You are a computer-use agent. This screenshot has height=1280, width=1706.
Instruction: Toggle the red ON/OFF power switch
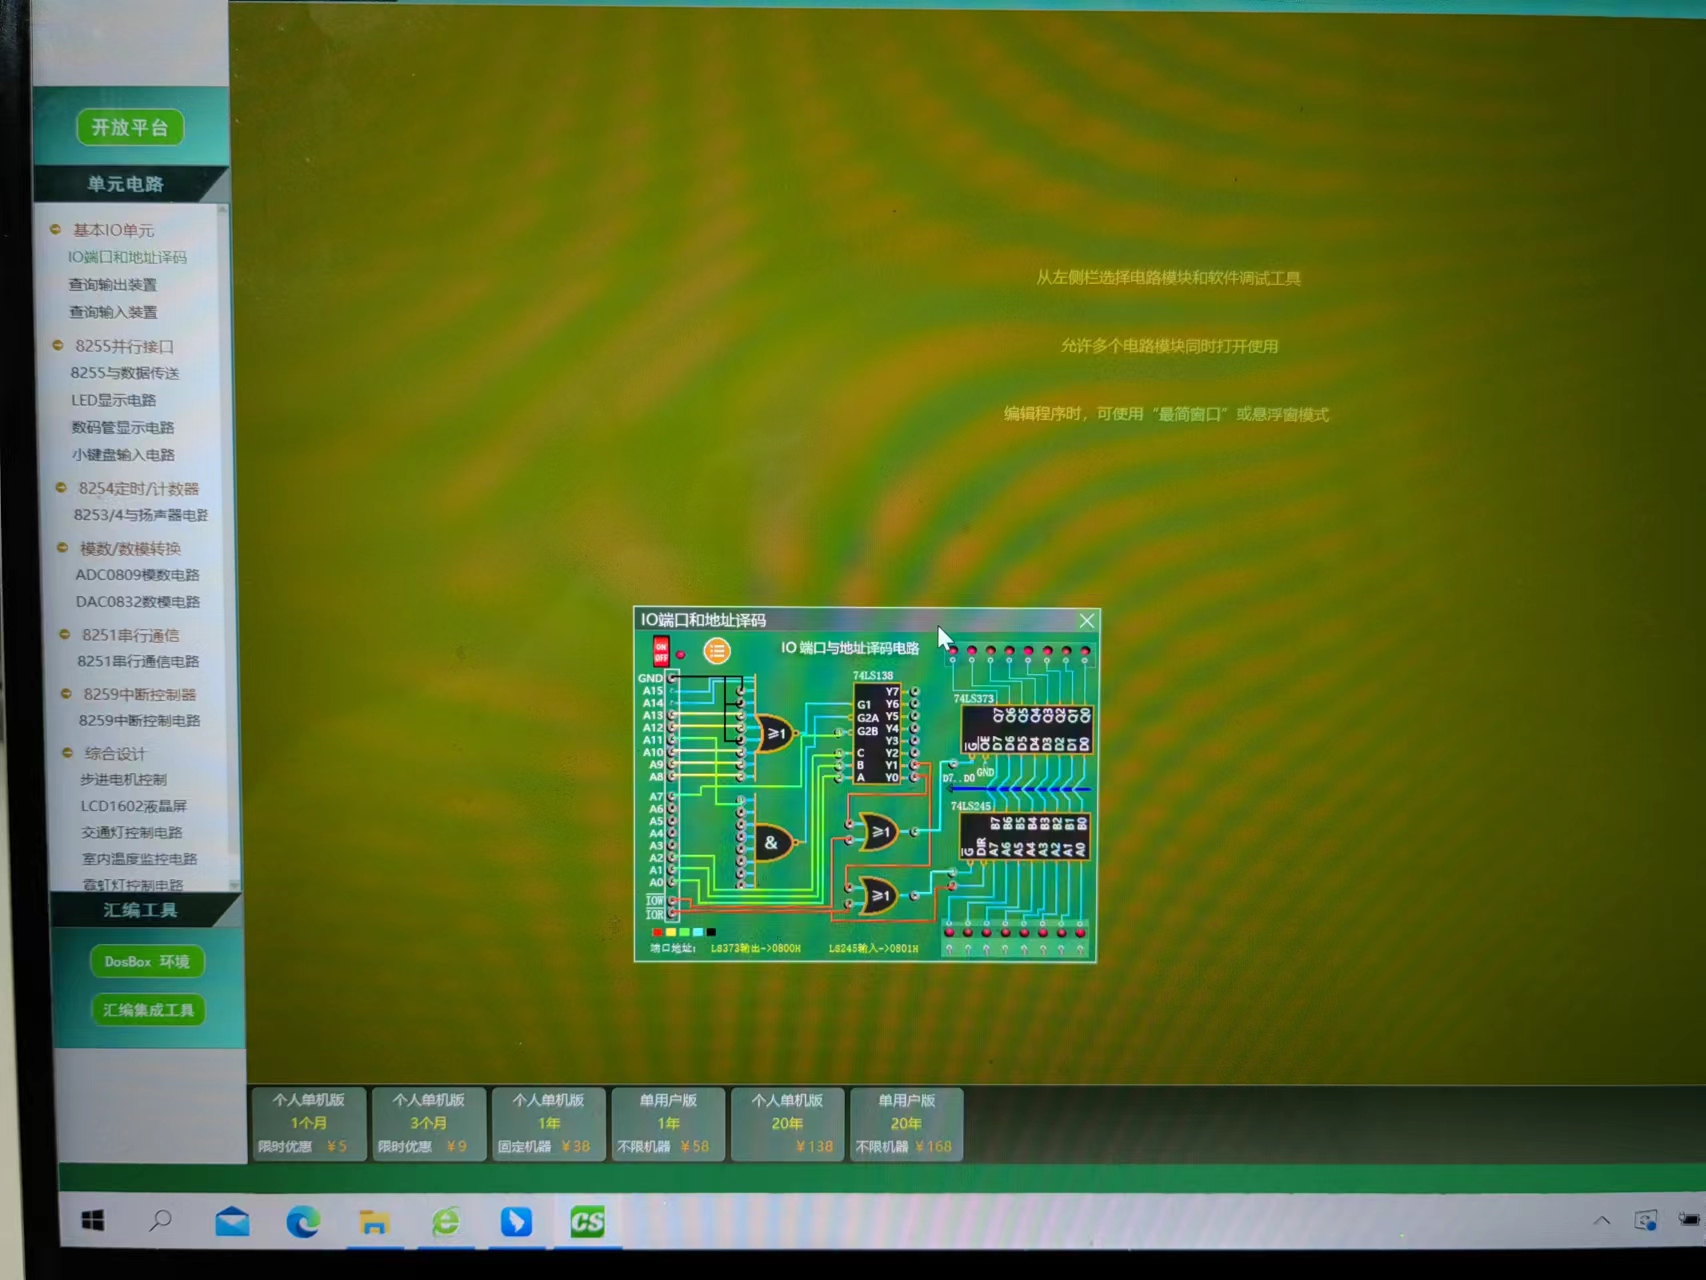[x=661, y=651]
